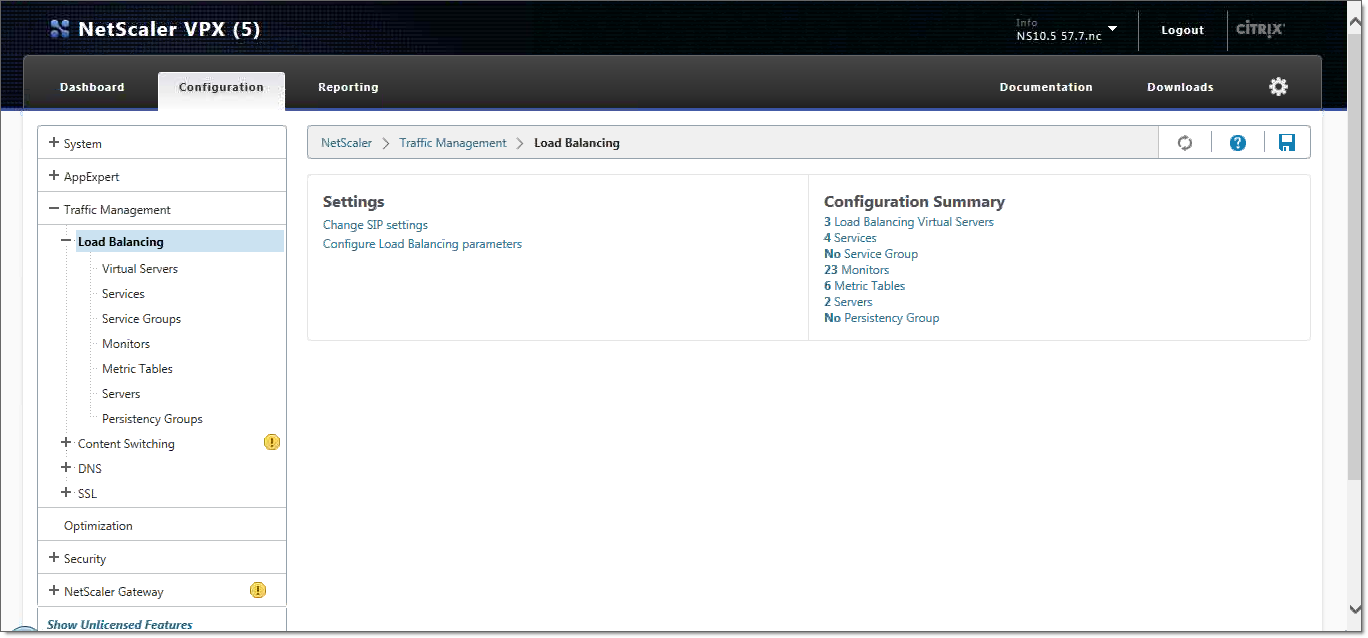Viewport: 1368px width, 638px height.
Task: Click warning icon next to NetScaler Gateway
Action: pos(258,590)
